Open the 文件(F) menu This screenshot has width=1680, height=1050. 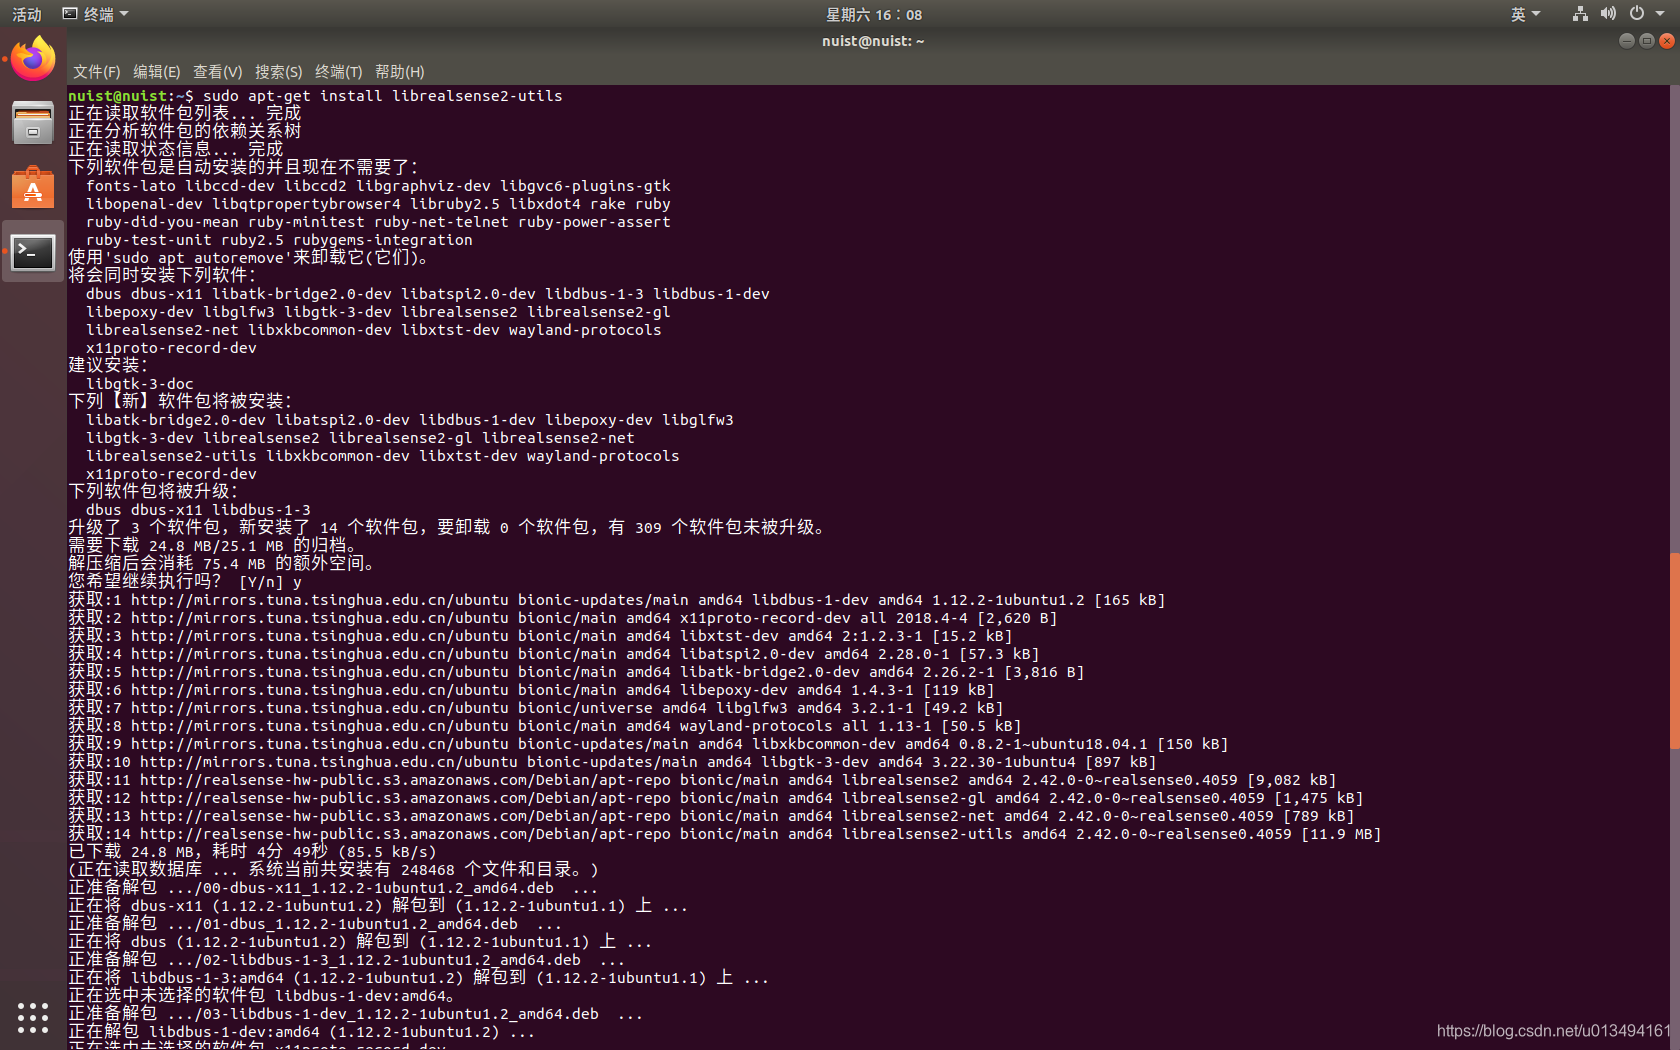[x=96, y=72]
